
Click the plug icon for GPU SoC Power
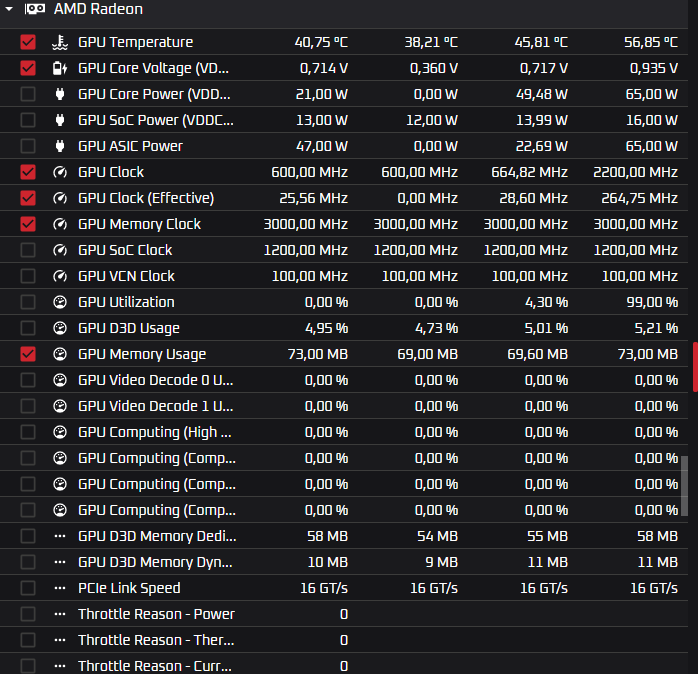pos(60,120)
